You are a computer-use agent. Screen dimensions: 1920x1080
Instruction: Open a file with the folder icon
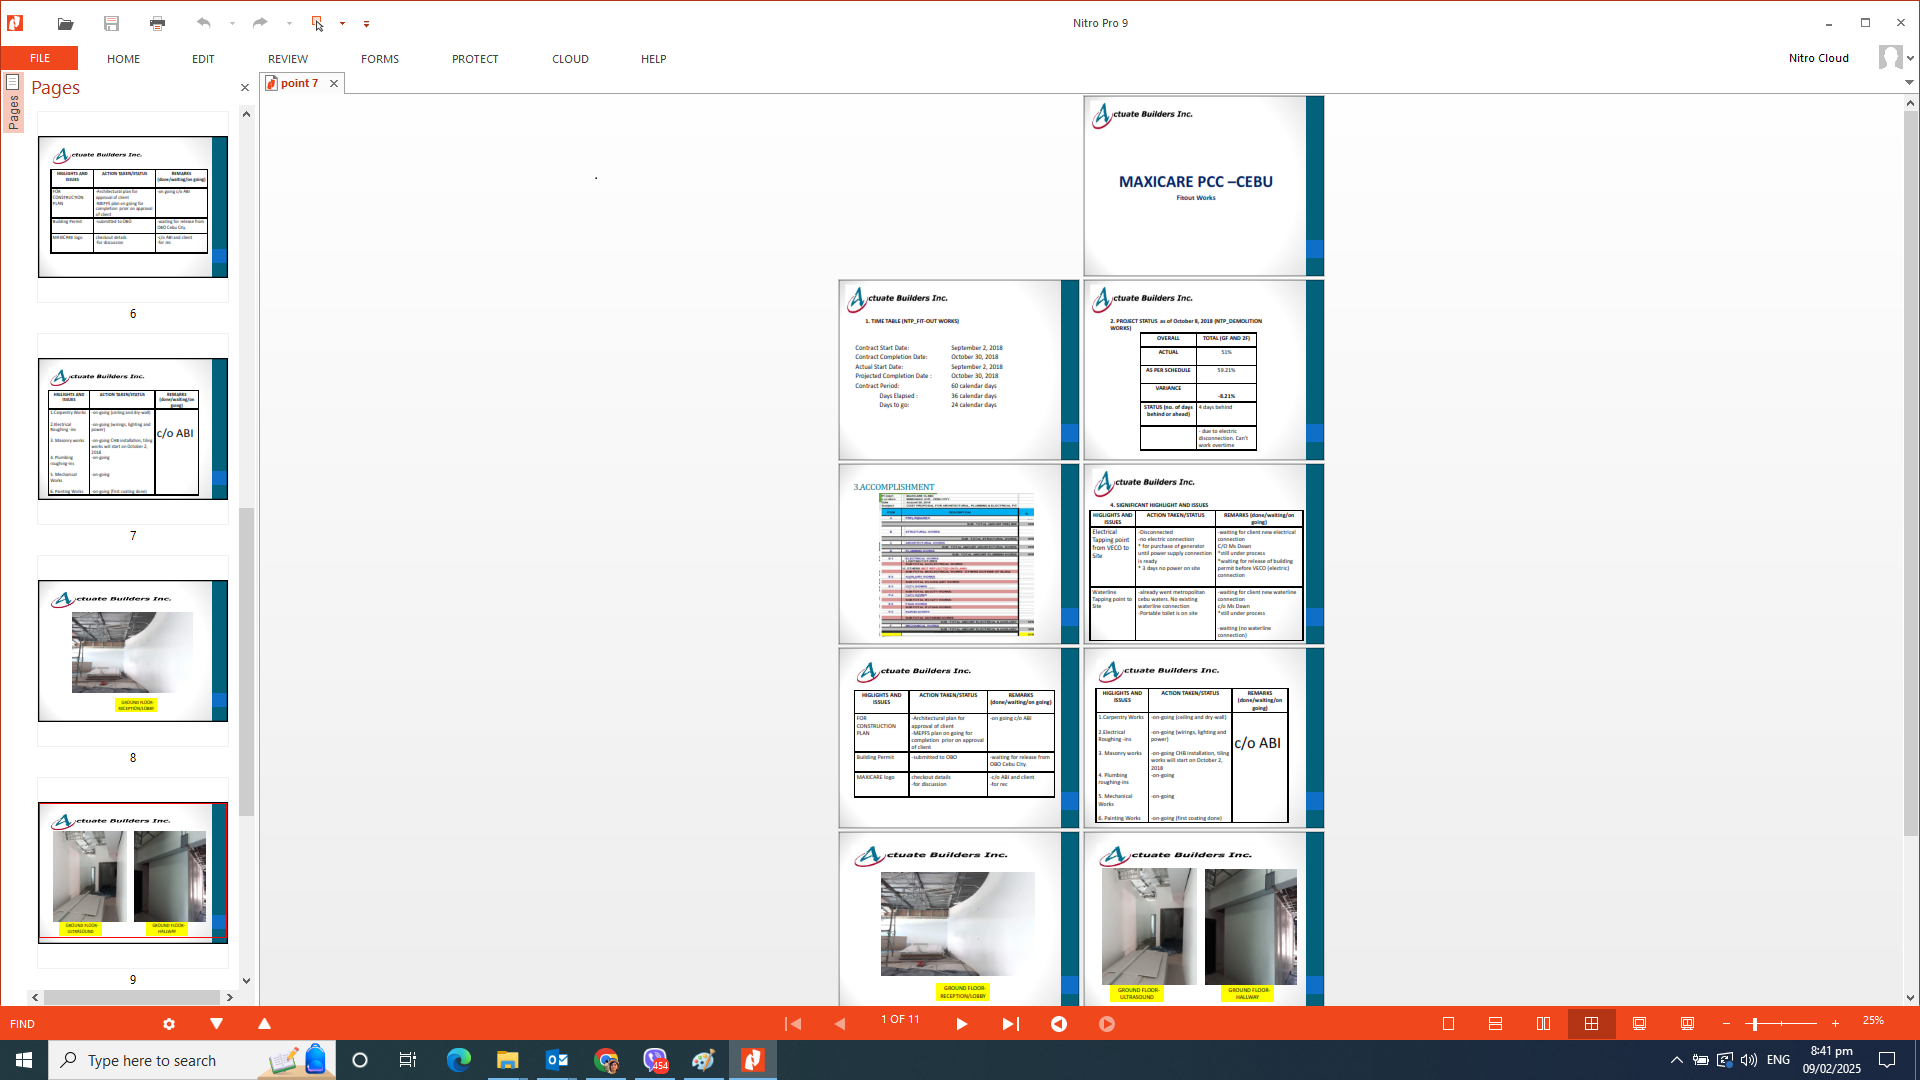pyautogui.click(x=65, y=23)
